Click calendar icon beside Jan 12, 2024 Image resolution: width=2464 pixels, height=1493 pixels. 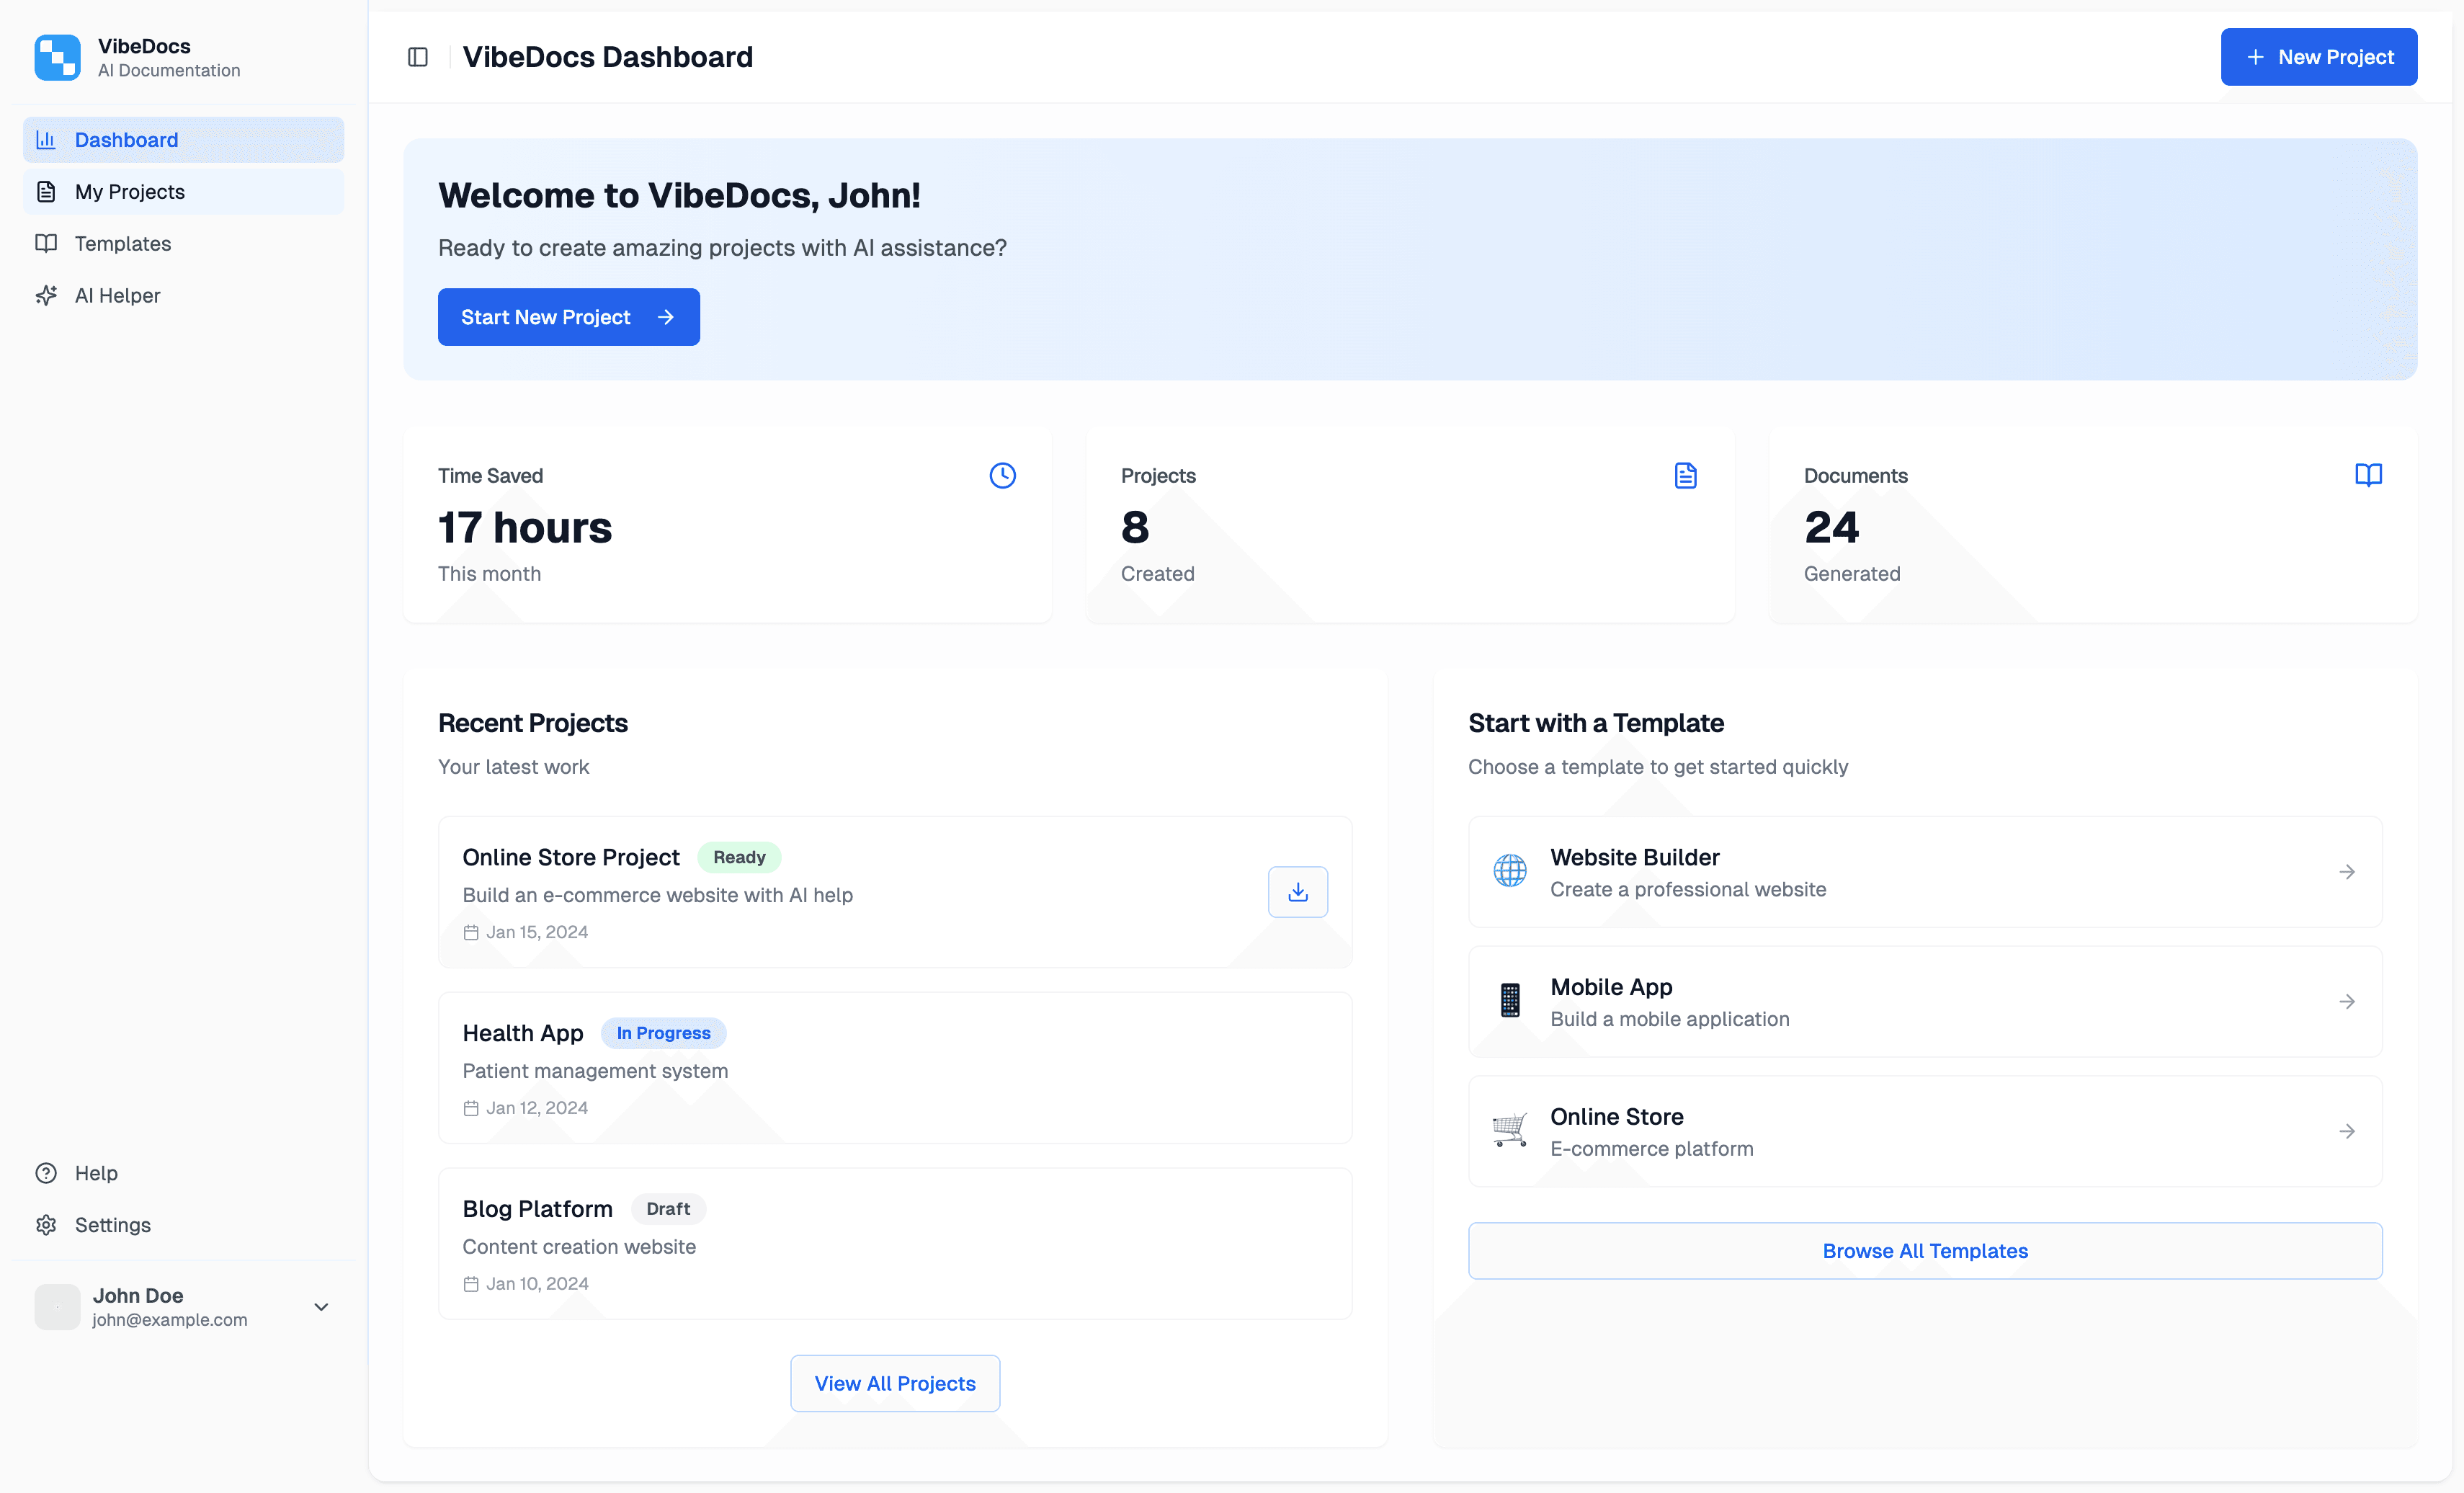point(471,1108)
